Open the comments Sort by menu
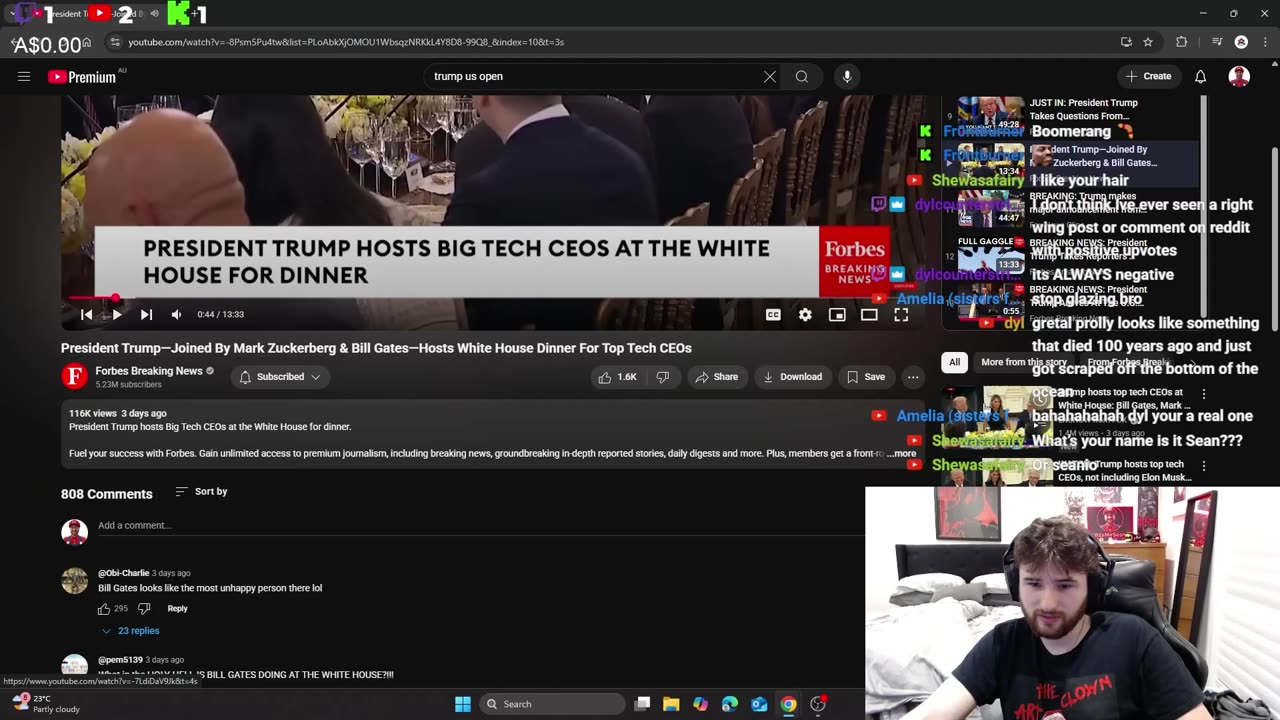 pos(201,491)
